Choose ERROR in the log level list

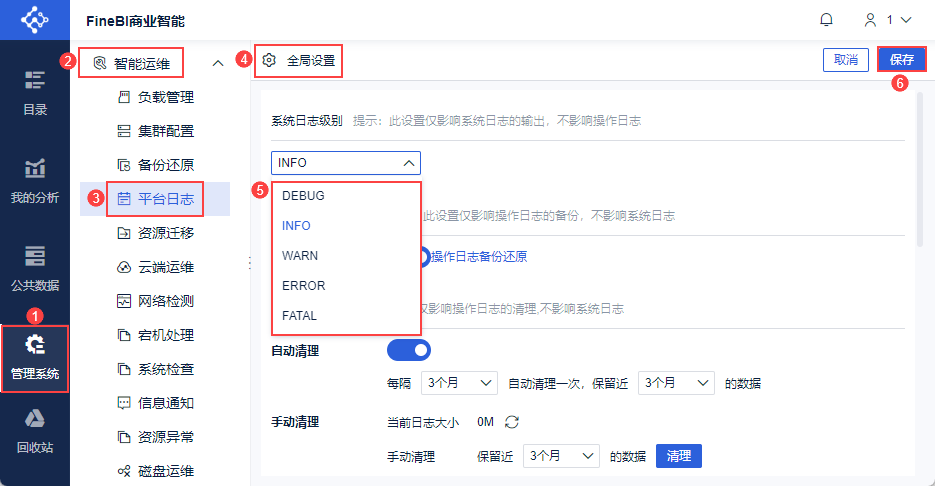[303, 286]
